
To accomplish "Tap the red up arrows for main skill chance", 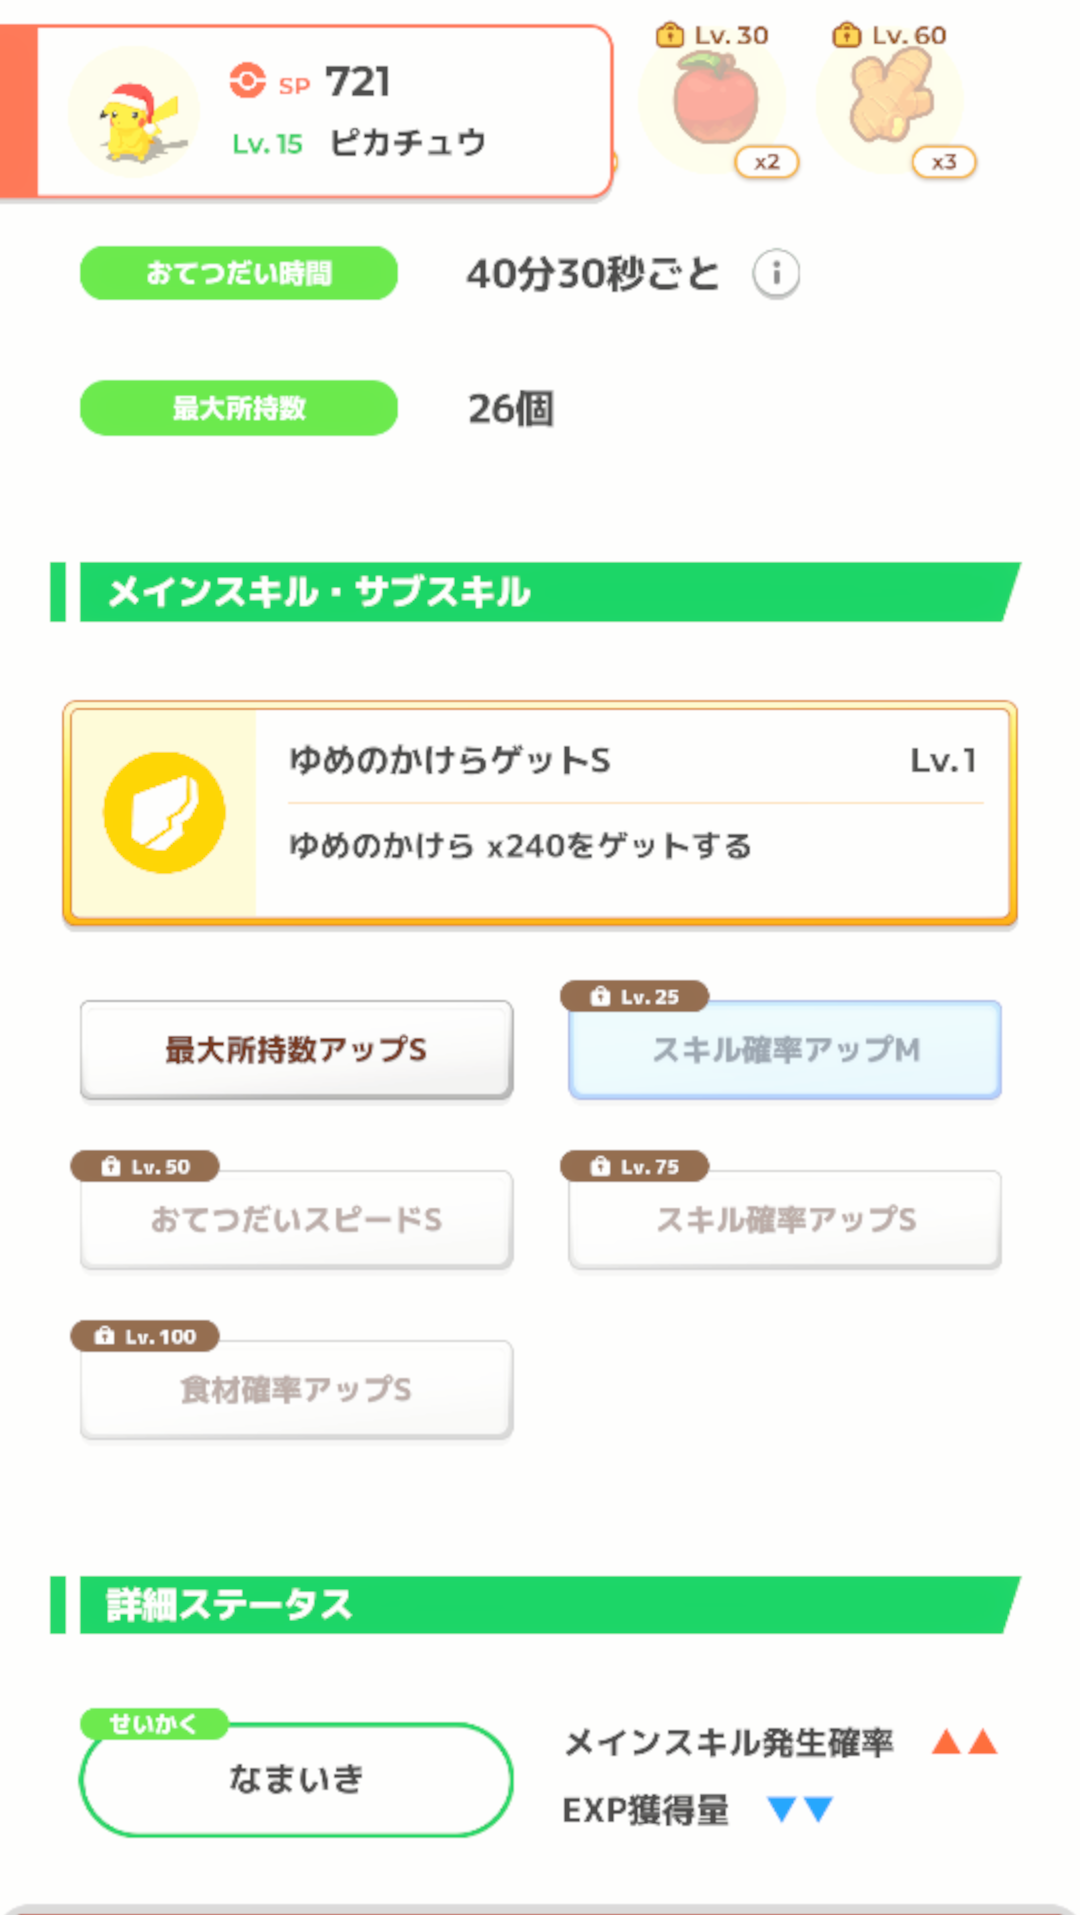I will pyautogui.click(x=964, y=1742).
